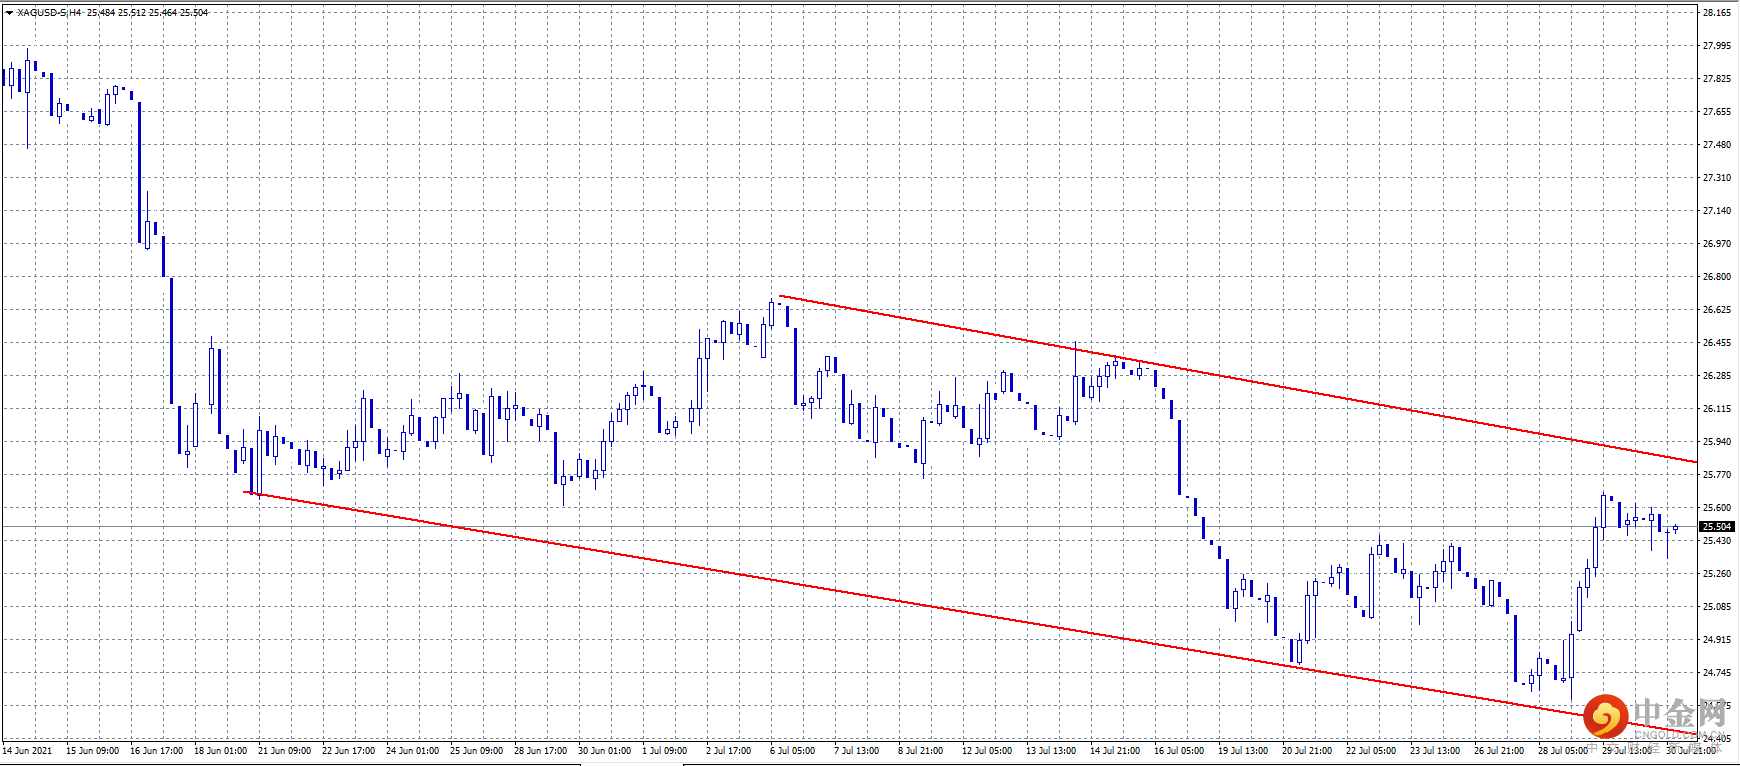
Task: Click the 27.310 price axis label
Action: [1717, 178]
